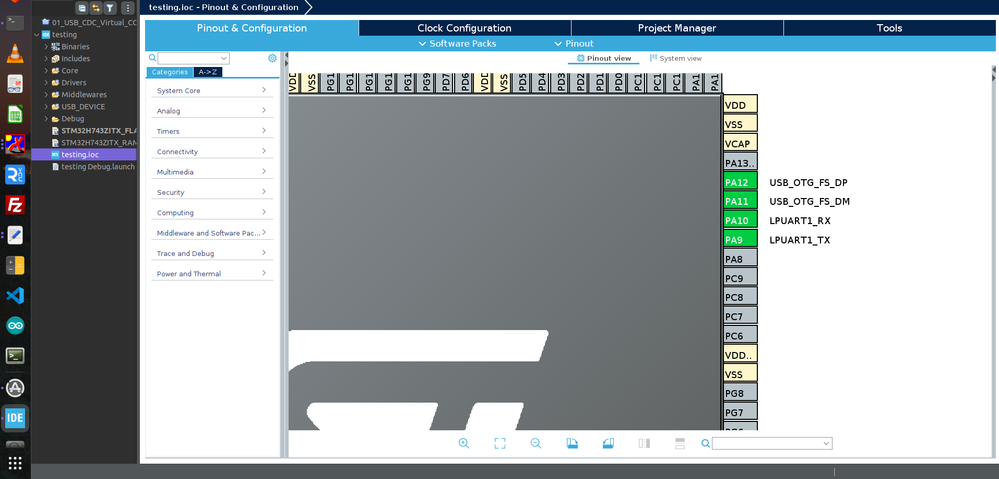The height and width of the screenshot is (479, 999).
Task: Zoom out of the pinout chip view
Action: click(536, 443)
